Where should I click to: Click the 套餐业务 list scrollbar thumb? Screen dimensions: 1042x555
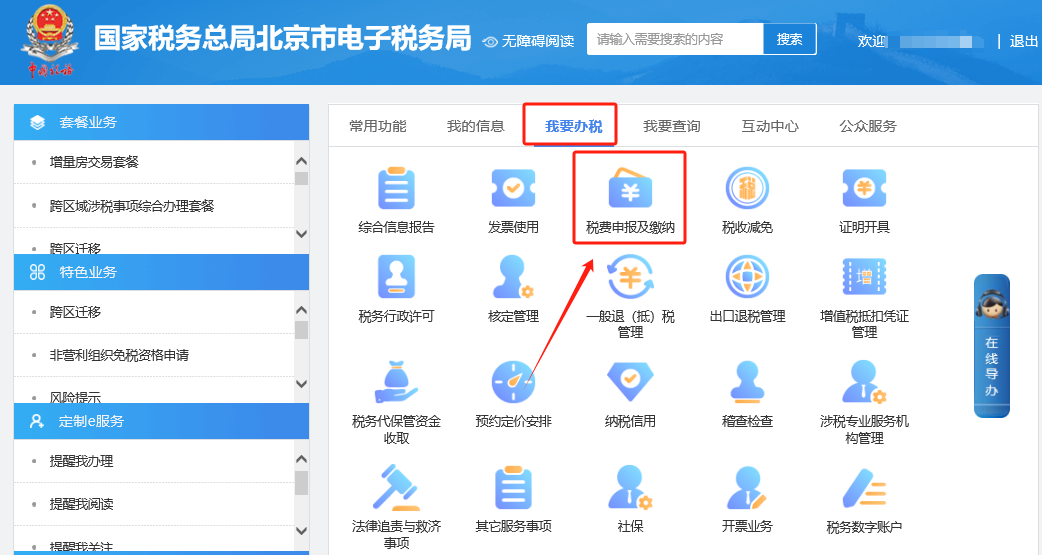301,179
